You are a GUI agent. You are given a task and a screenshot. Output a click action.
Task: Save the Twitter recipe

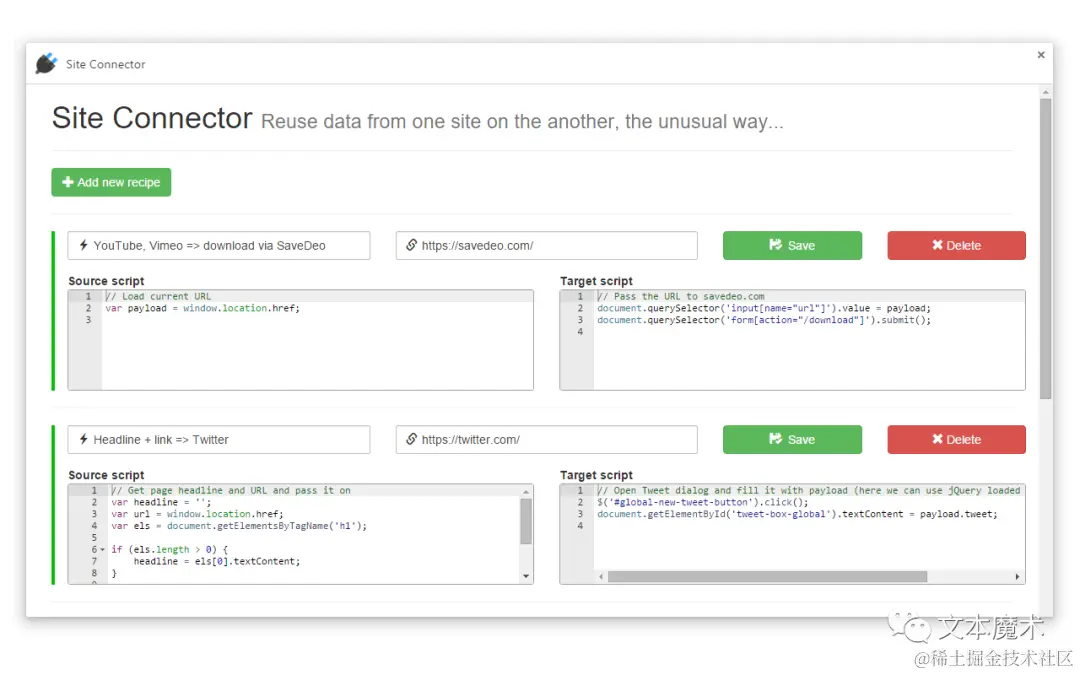click(792, 439)
